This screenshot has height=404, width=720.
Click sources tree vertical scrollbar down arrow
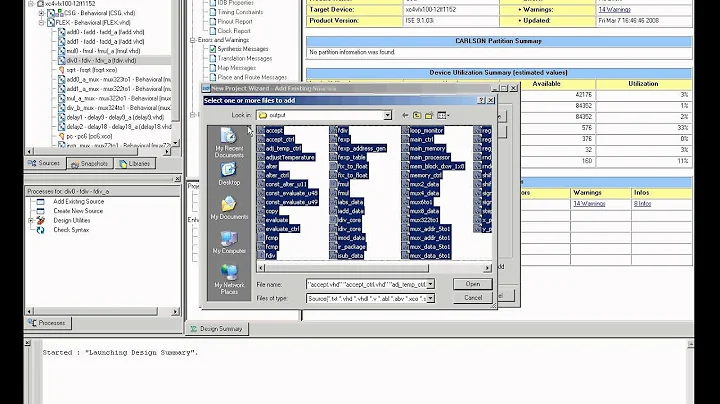(175, 143)
